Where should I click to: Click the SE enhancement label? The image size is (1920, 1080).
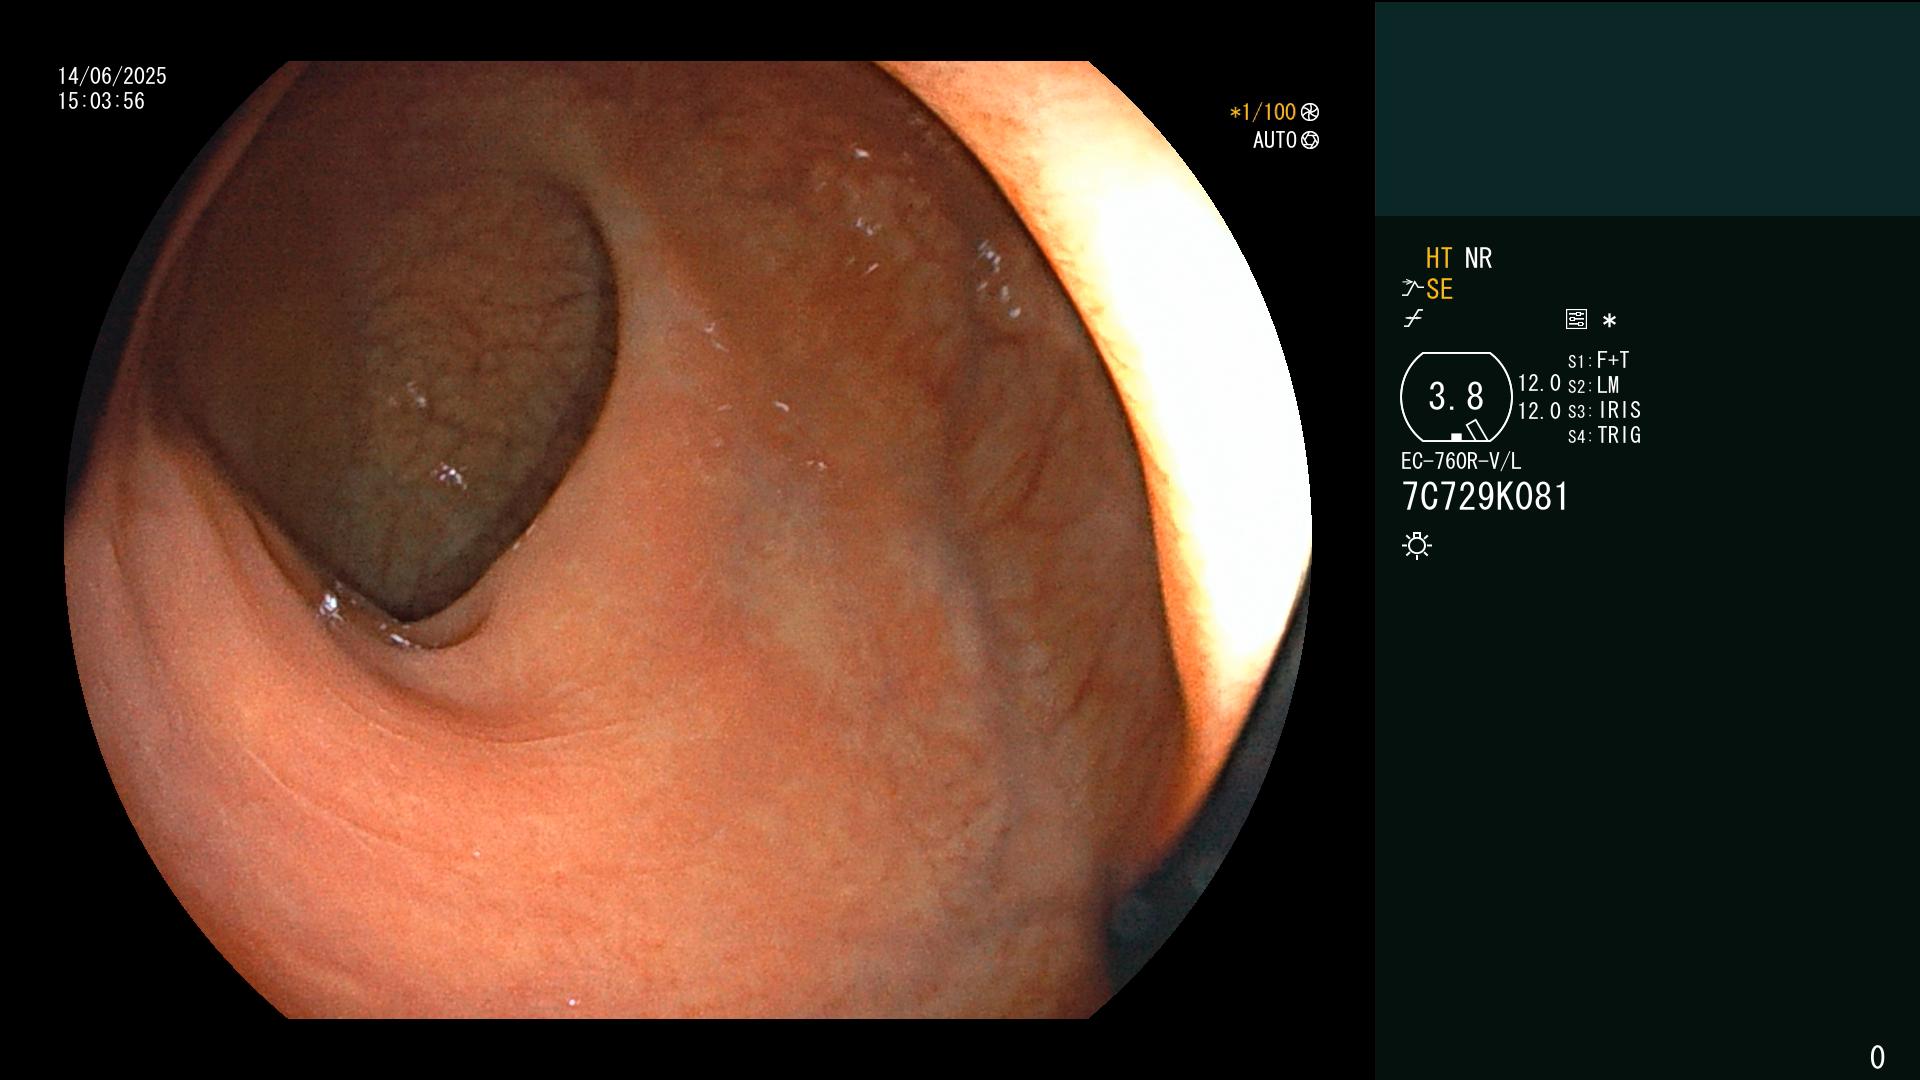pos(1439,289)
